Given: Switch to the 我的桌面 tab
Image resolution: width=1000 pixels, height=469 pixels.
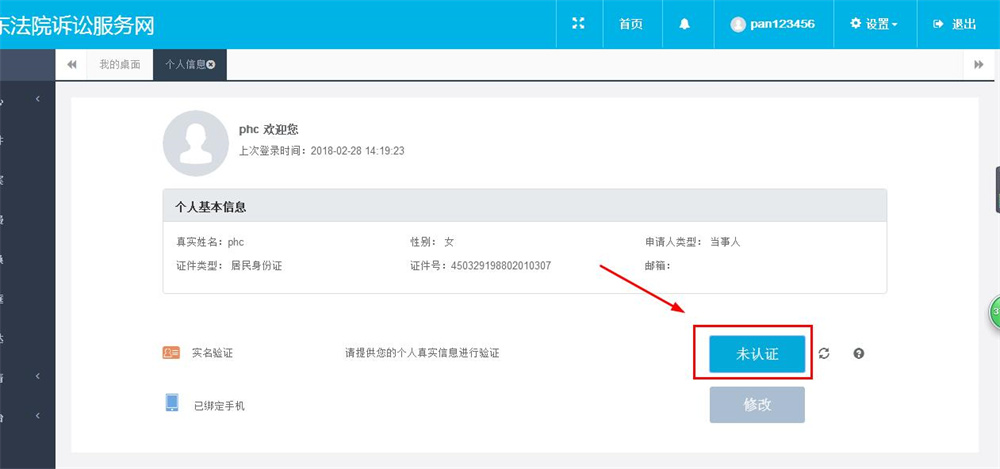Looking at the screenshot, I should coord(119,64).
